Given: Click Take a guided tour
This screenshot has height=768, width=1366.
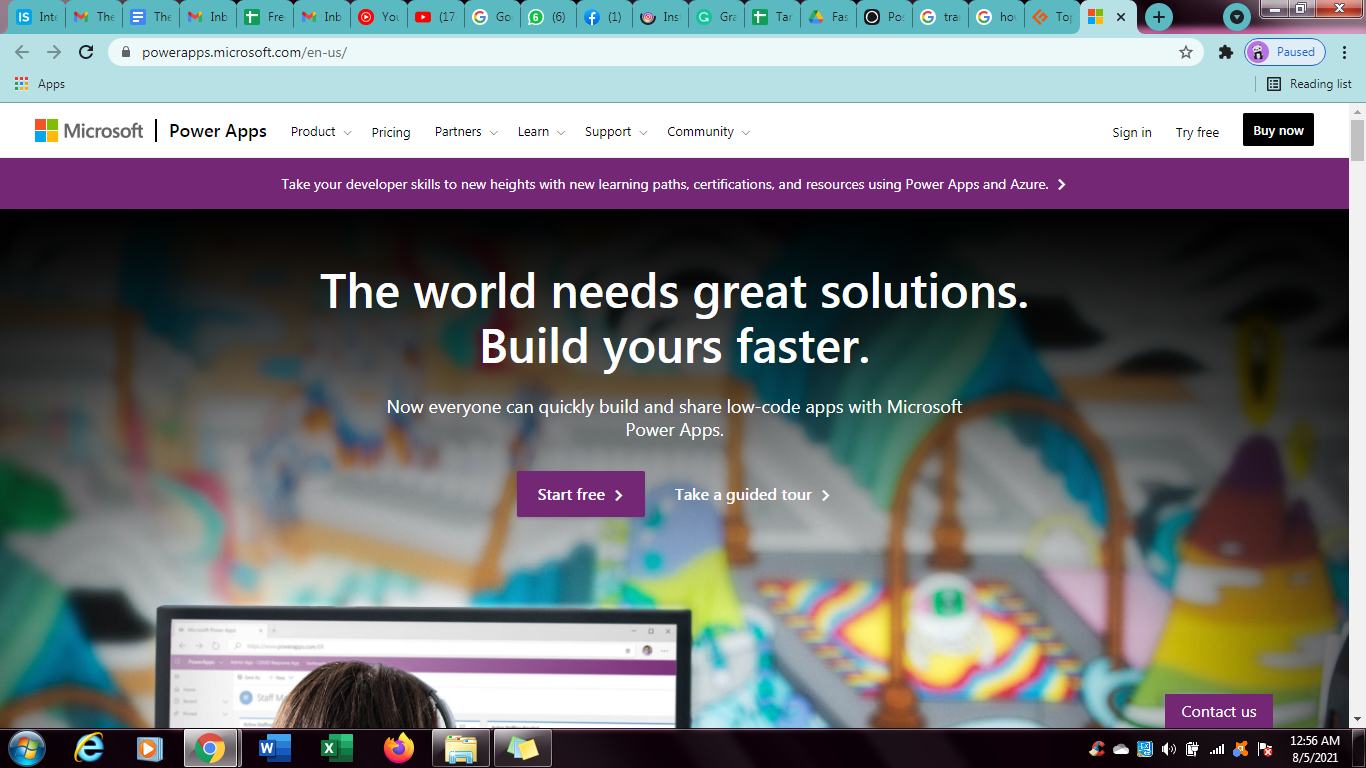Looking at the screenshot, I should [752, 495].
